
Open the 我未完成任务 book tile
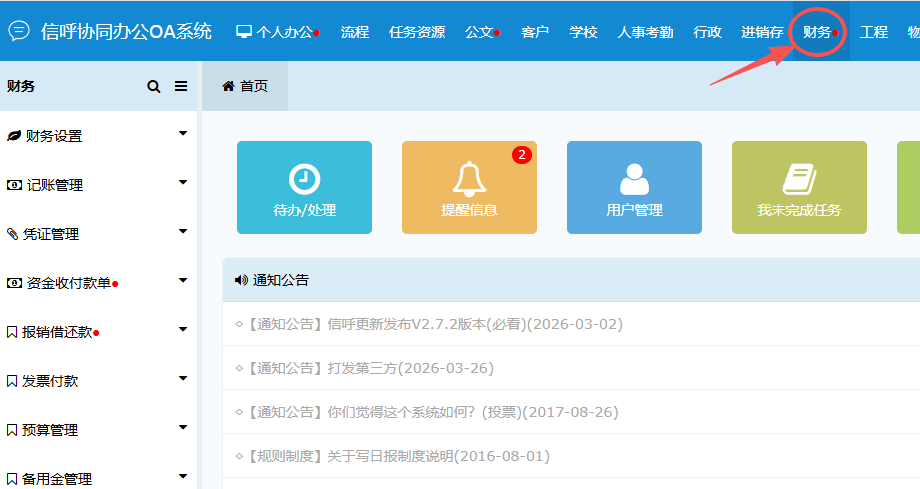[799, 188]
